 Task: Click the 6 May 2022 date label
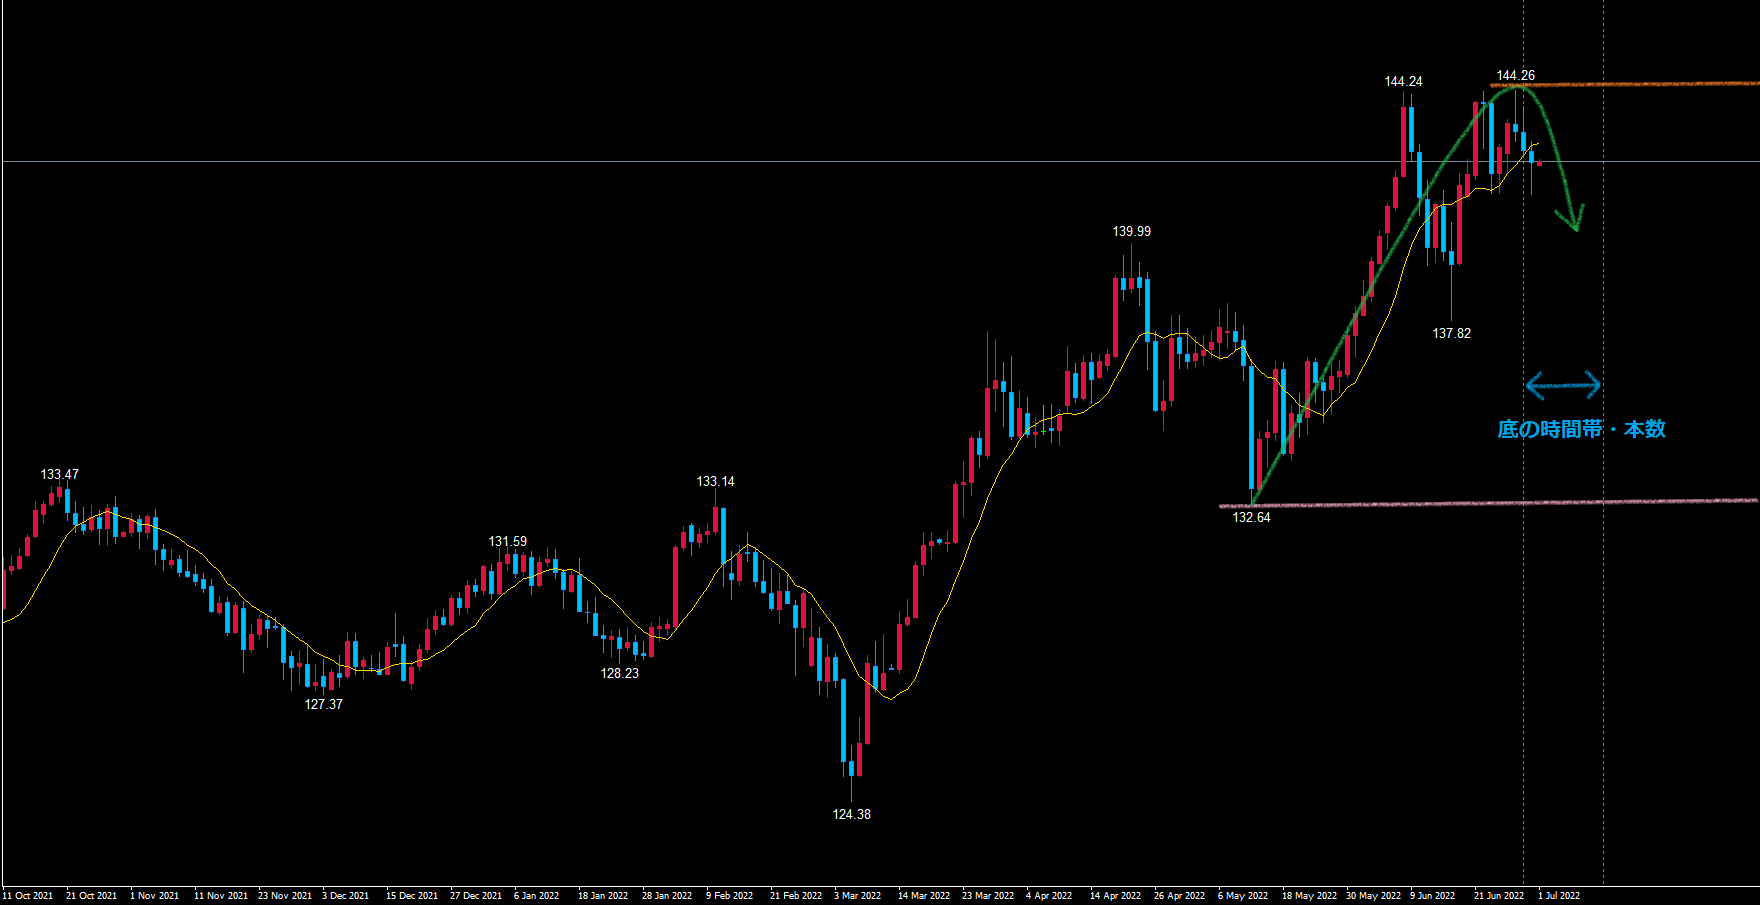[x=1242, y=896]
